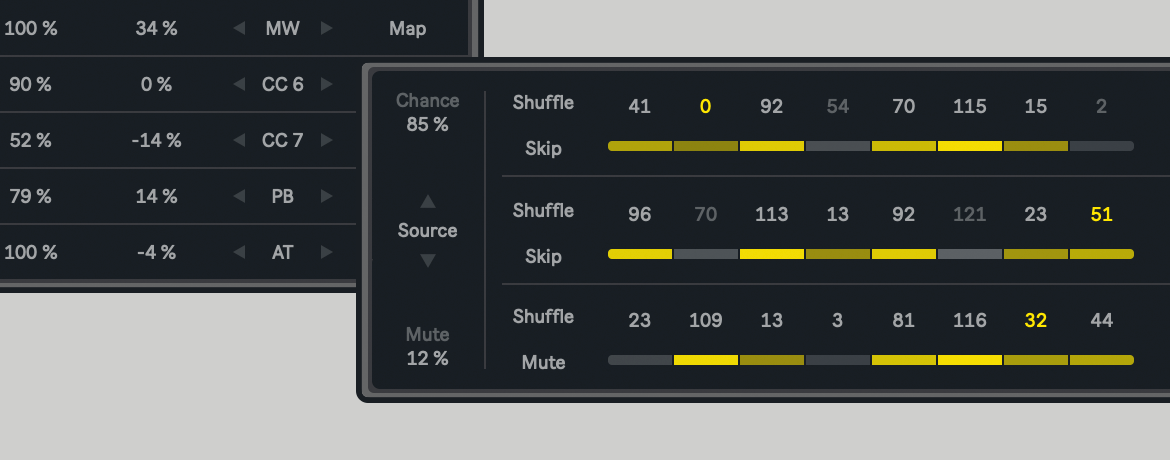Image resolution: width=1170 pixels, height=460 pixels.
Task: Click left arrow beside MW source
Action: (x=239, y=28)
